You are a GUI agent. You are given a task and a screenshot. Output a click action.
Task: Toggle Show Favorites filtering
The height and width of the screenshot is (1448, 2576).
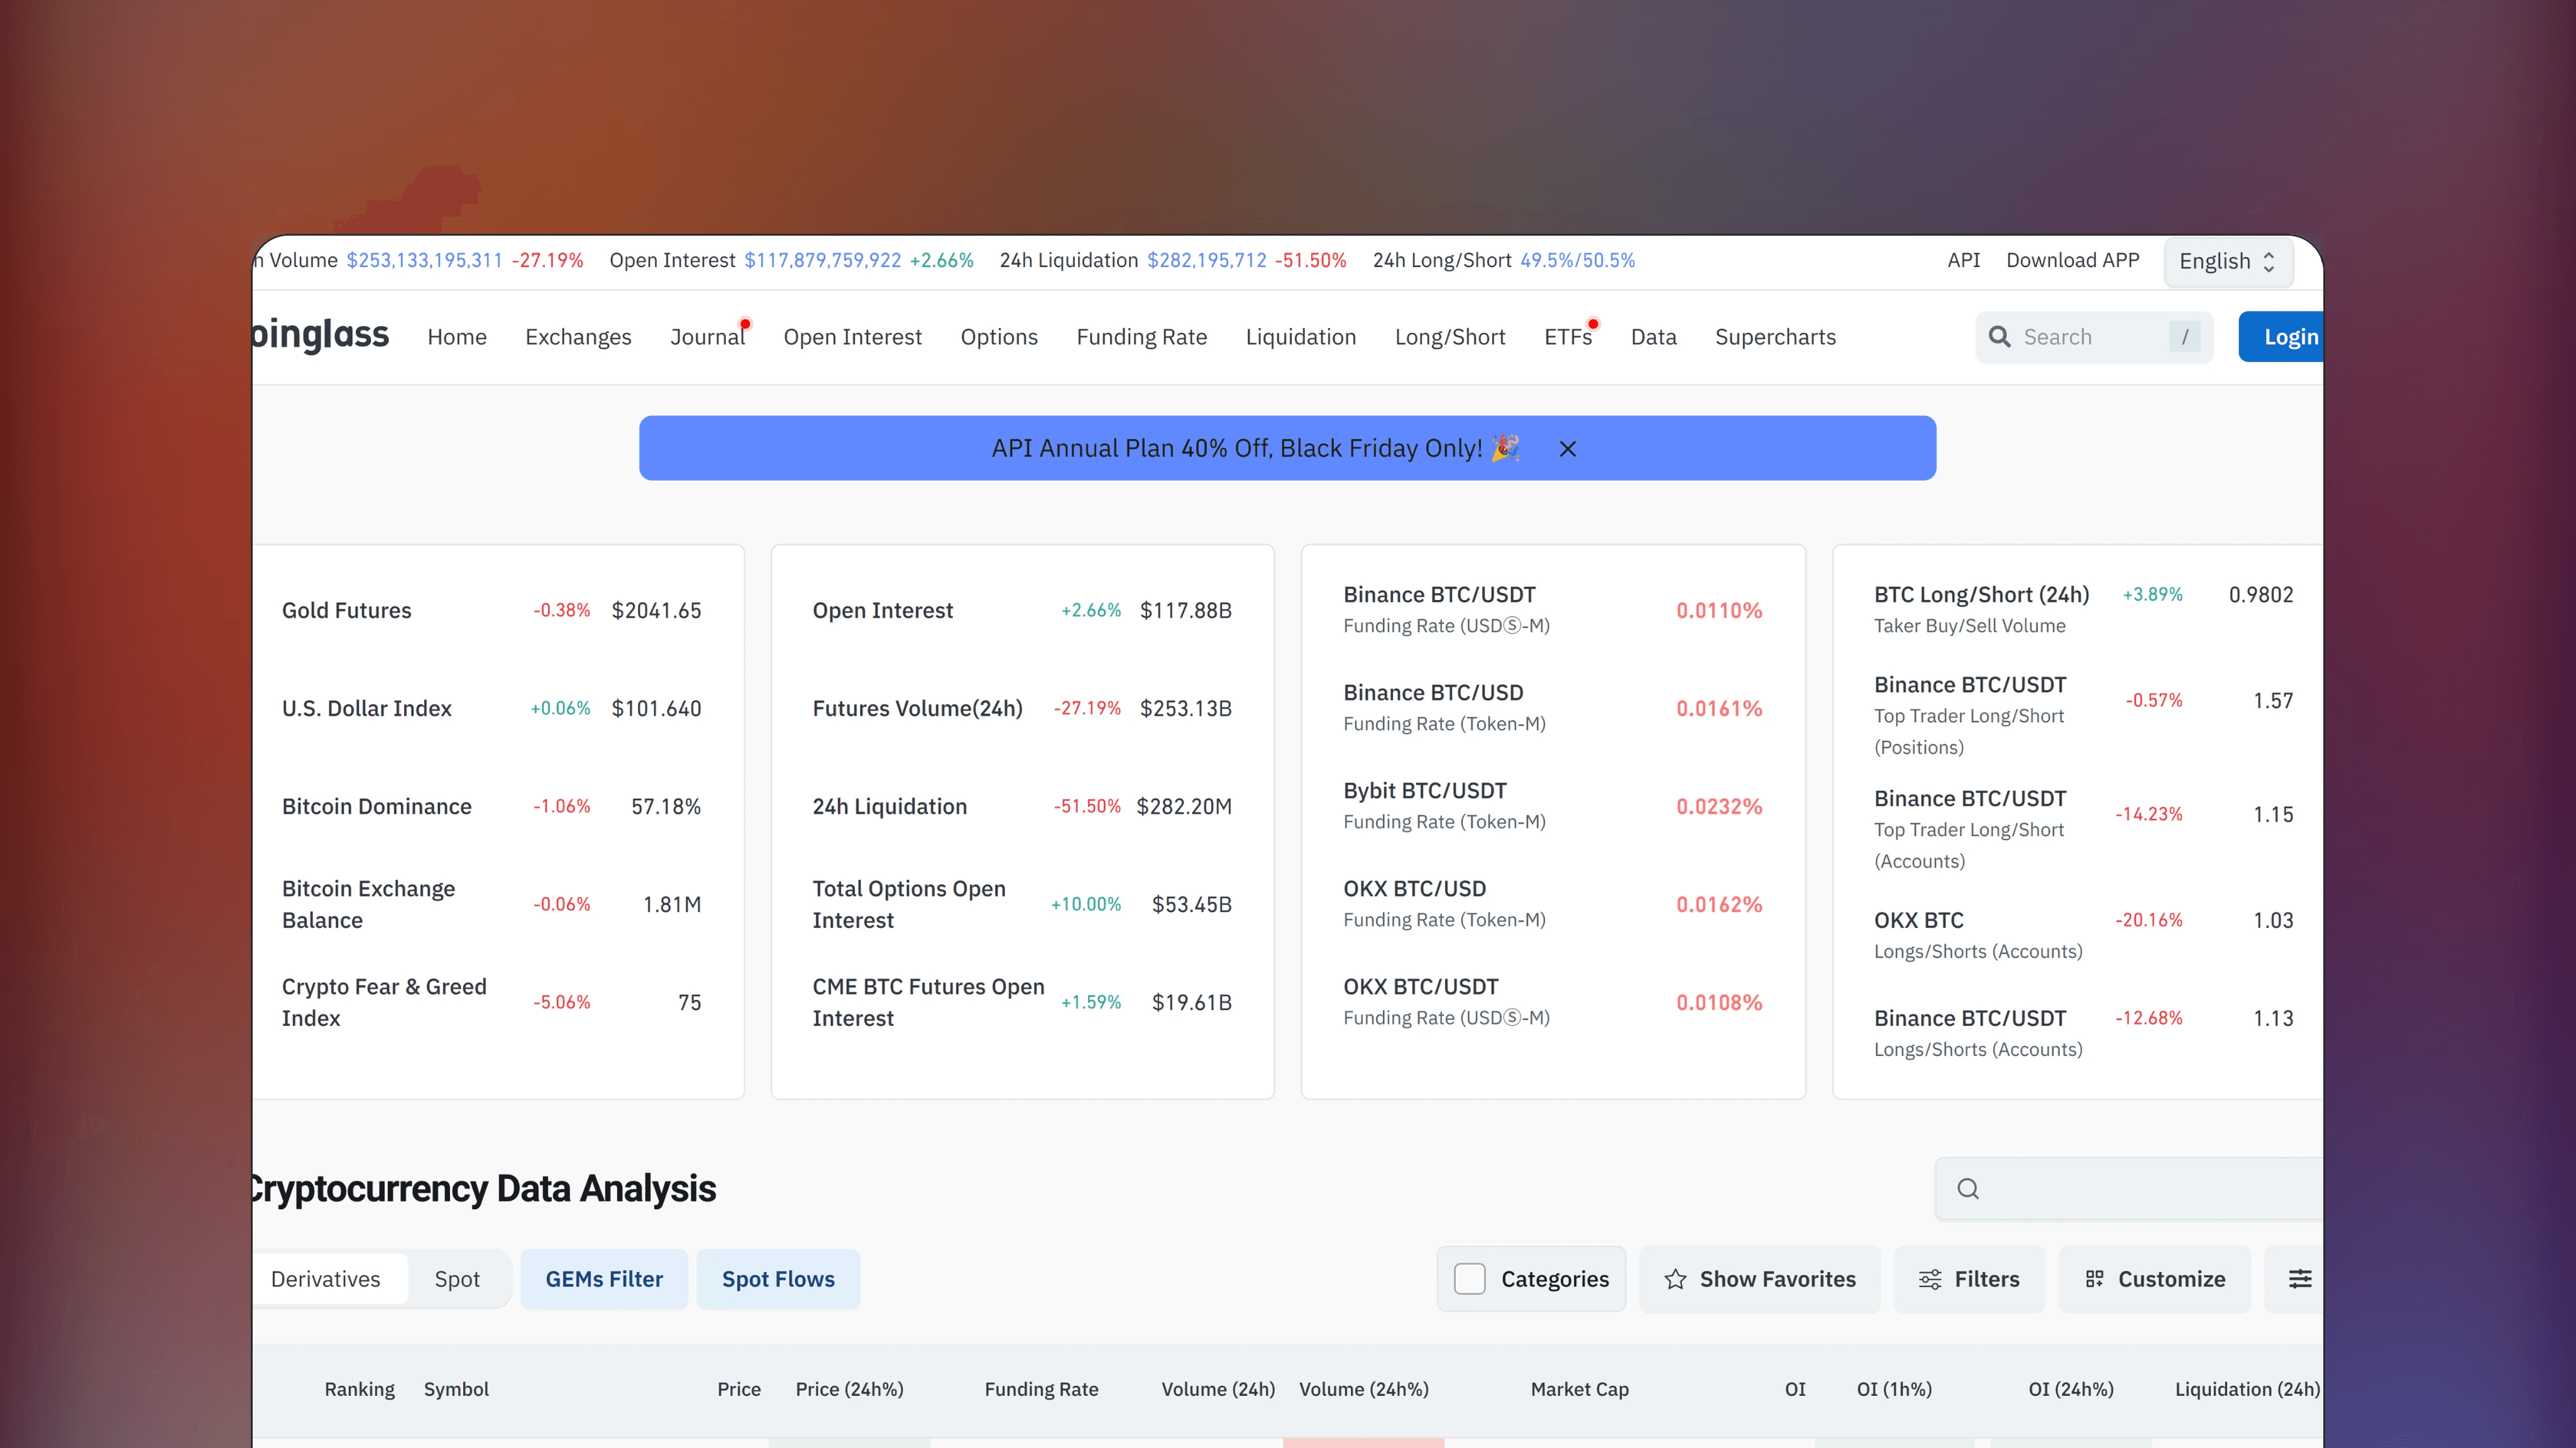coord(1760,1279)
